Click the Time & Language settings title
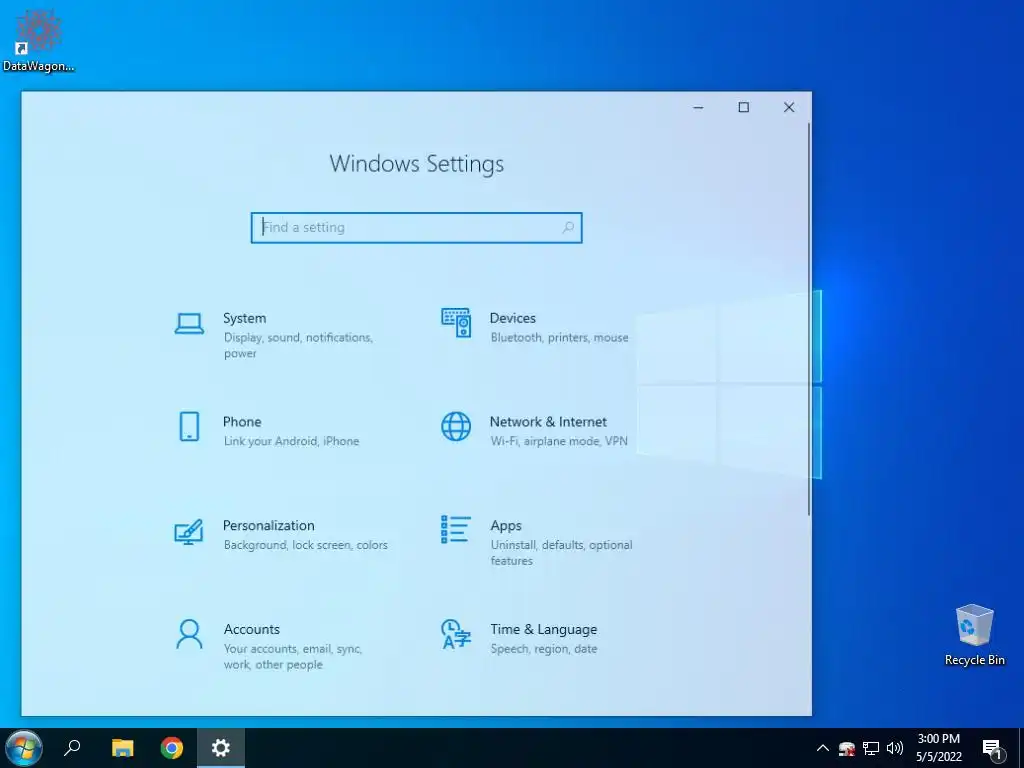Image resolution: width=1024 pixels, height=768 pixels. point(543,630)
